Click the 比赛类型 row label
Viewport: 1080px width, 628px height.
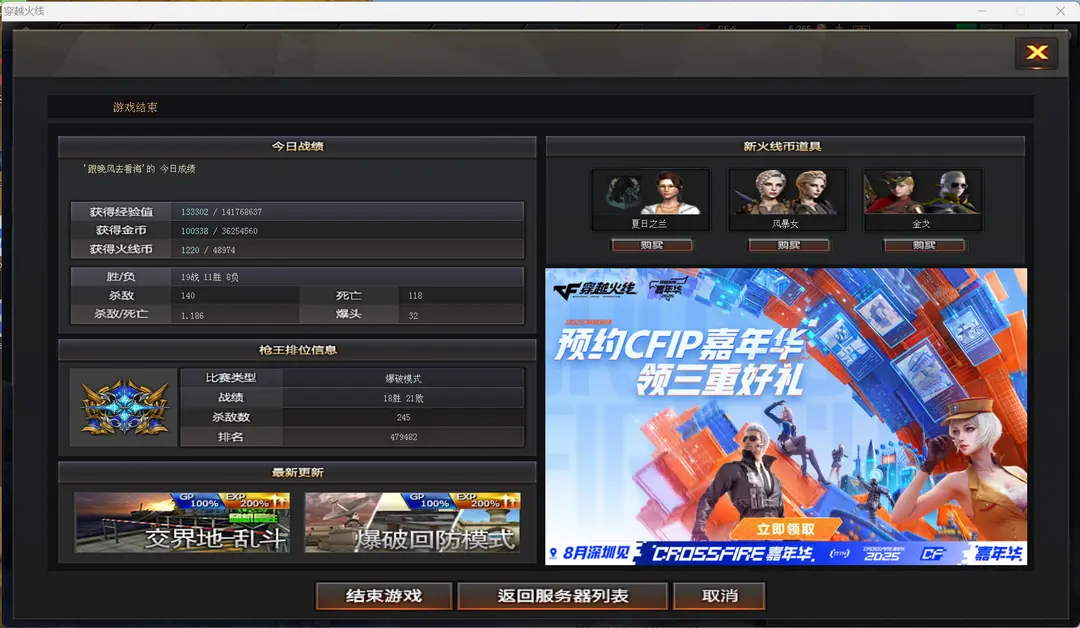[x=231, y=378]
